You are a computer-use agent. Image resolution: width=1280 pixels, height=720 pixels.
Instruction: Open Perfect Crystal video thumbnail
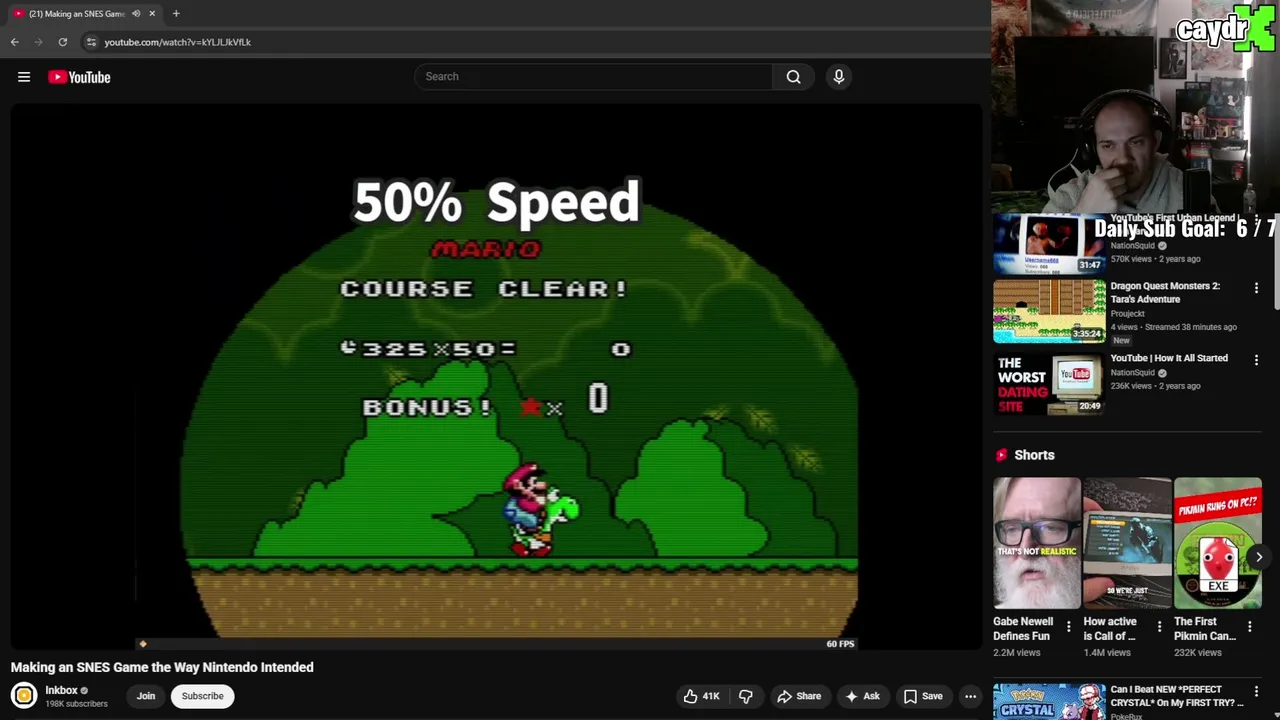1049,701
